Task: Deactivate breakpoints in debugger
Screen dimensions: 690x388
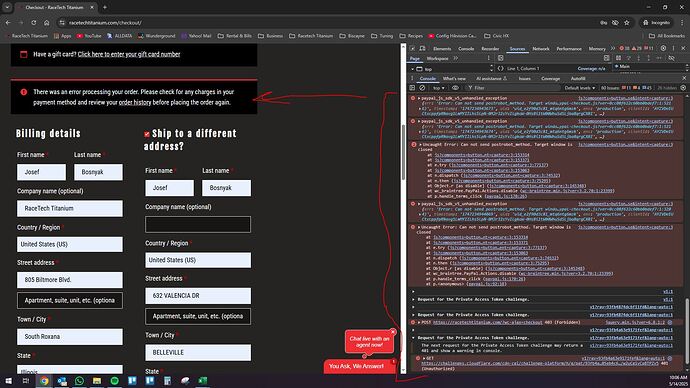Action: 671,58
